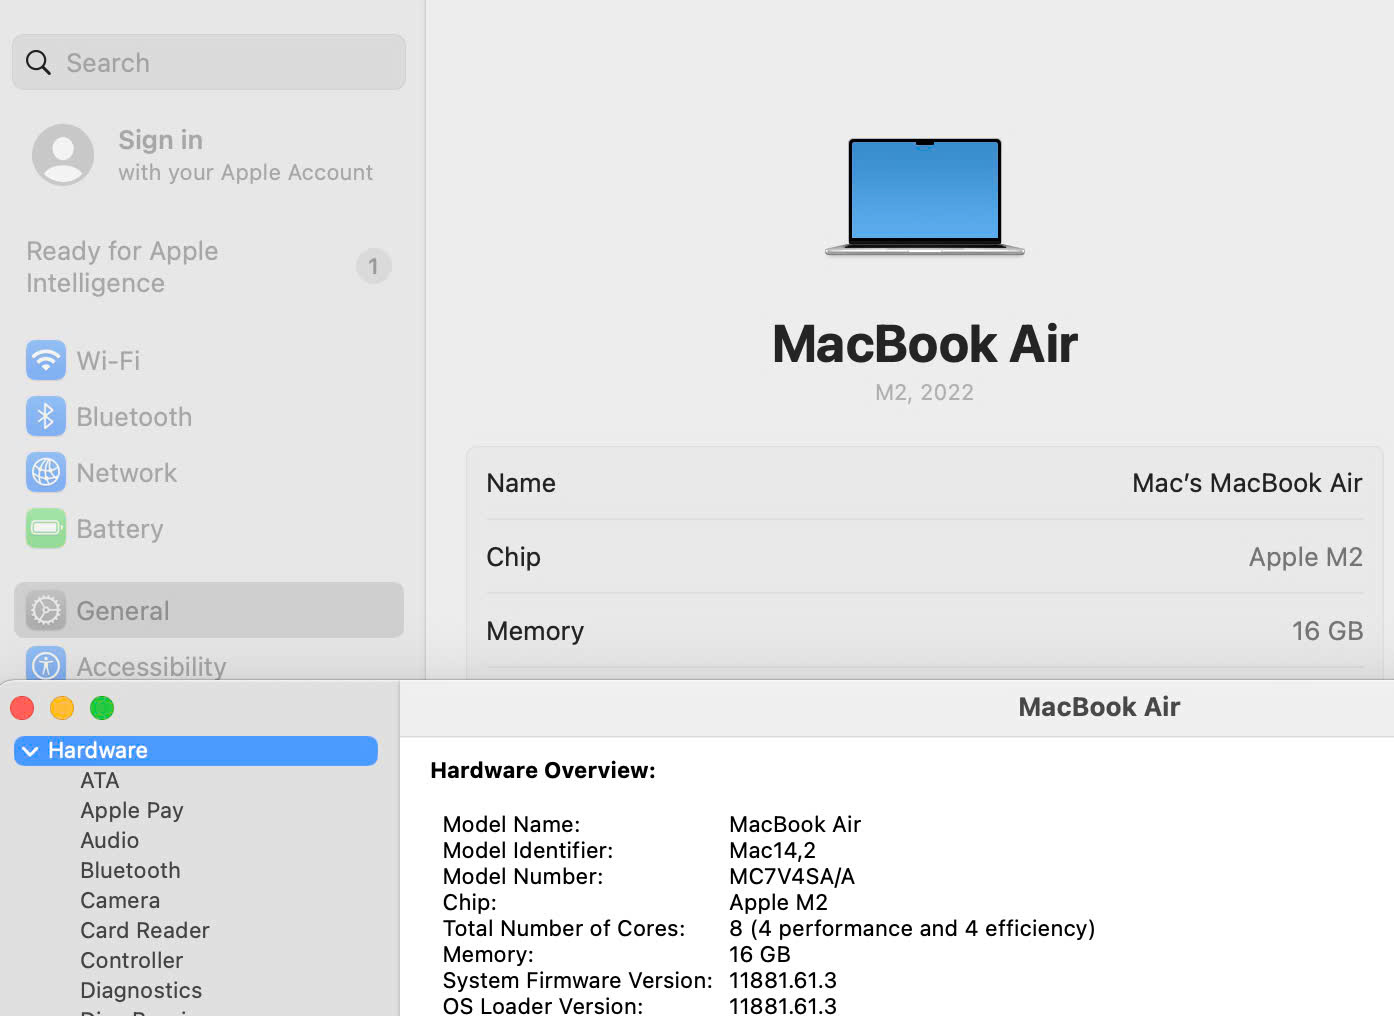
Task: Click the Apple Account avatar icon
Action: [63, 155]
